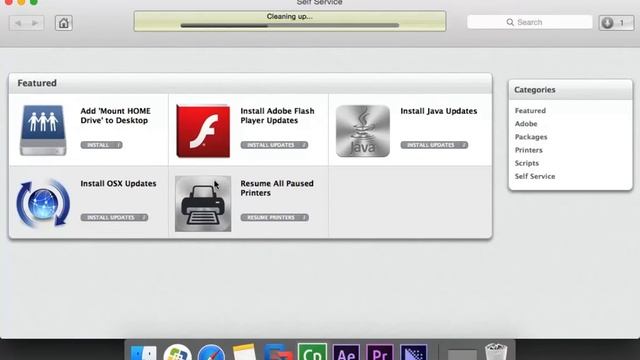Click the 'Add Mount HOME Drive to Desktop' title
The height and width of the screenshot is (360, 640).
[116, 116]
